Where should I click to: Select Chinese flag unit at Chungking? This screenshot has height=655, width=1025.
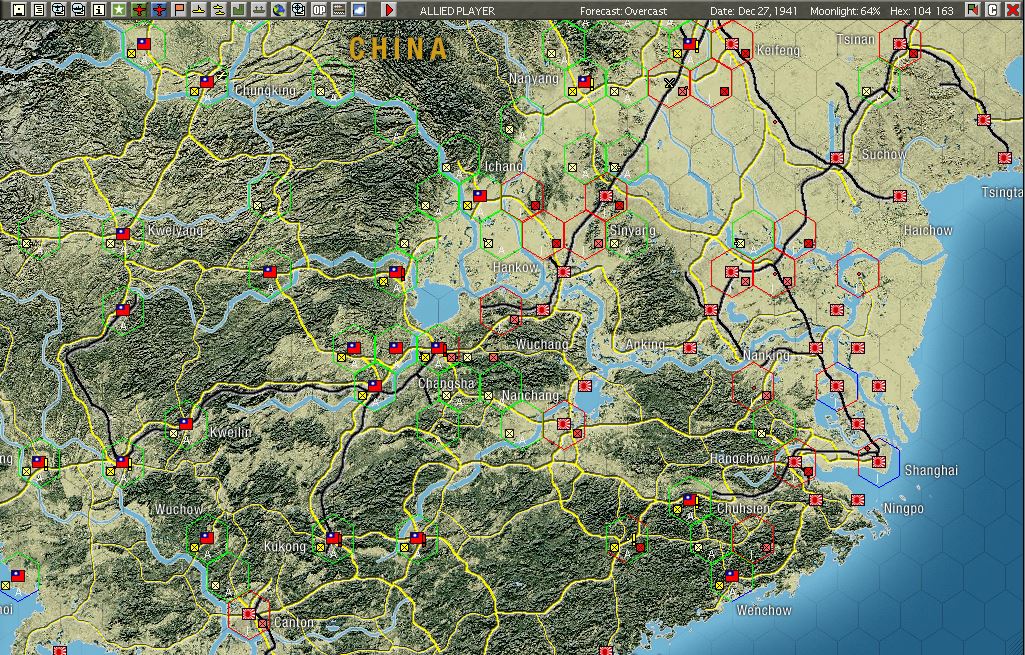click(x=207, y=82)
